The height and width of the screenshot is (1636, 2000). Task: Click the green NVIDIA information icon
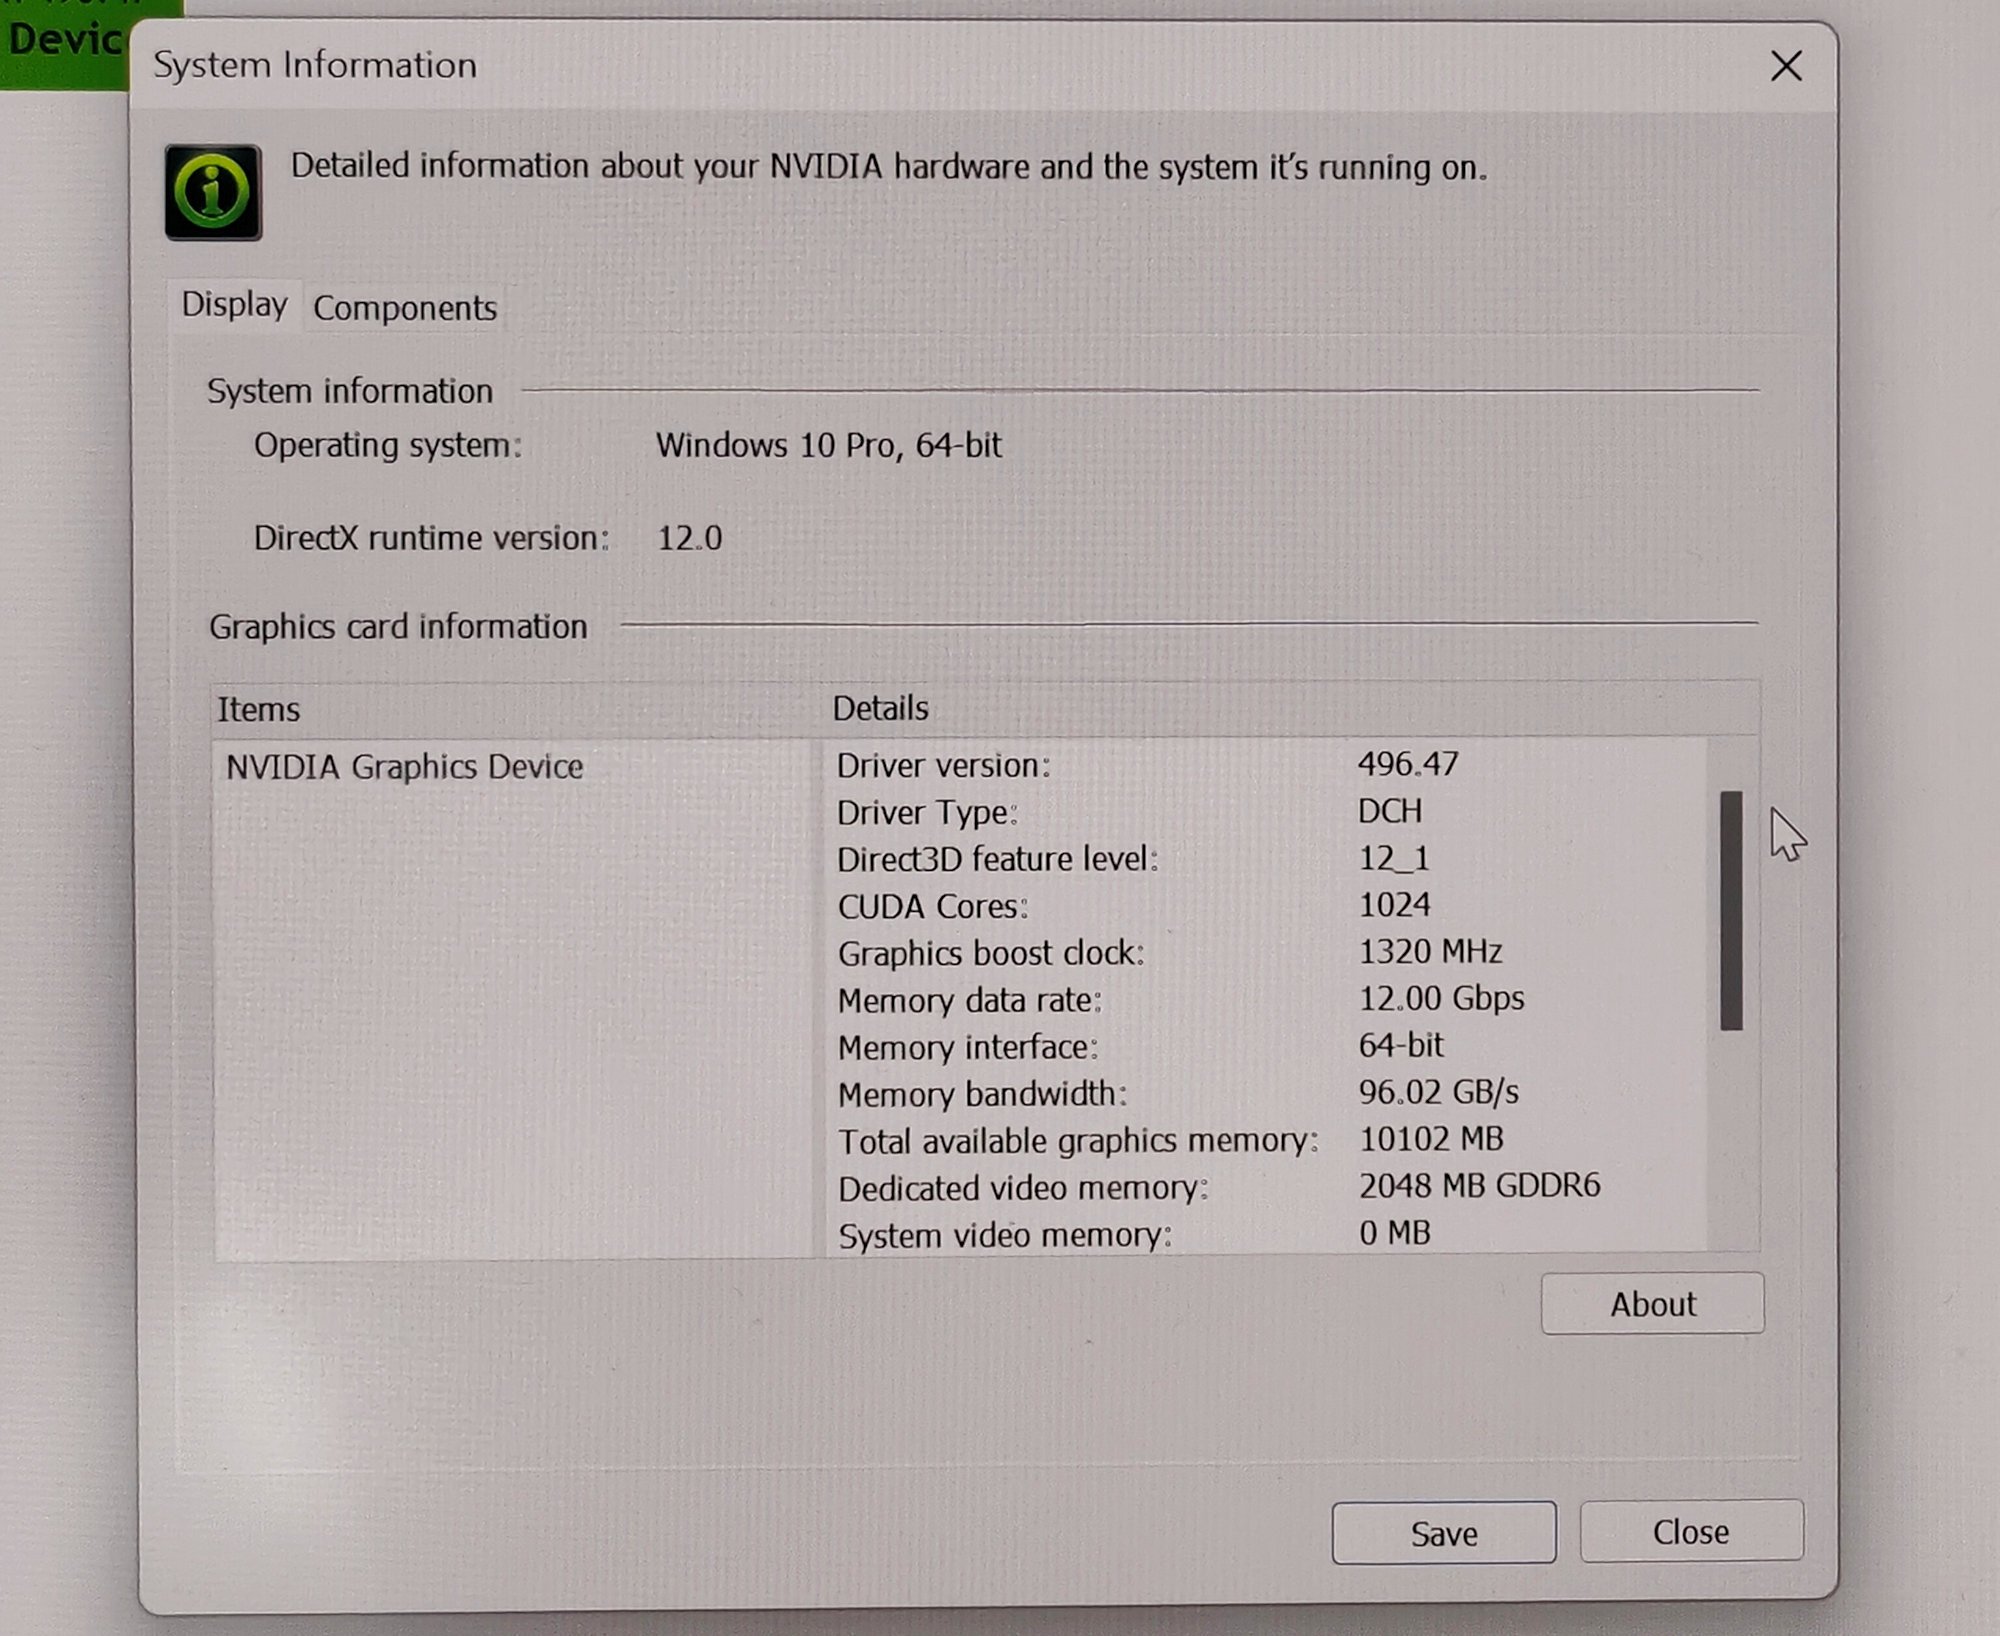(x=212, y=190)
